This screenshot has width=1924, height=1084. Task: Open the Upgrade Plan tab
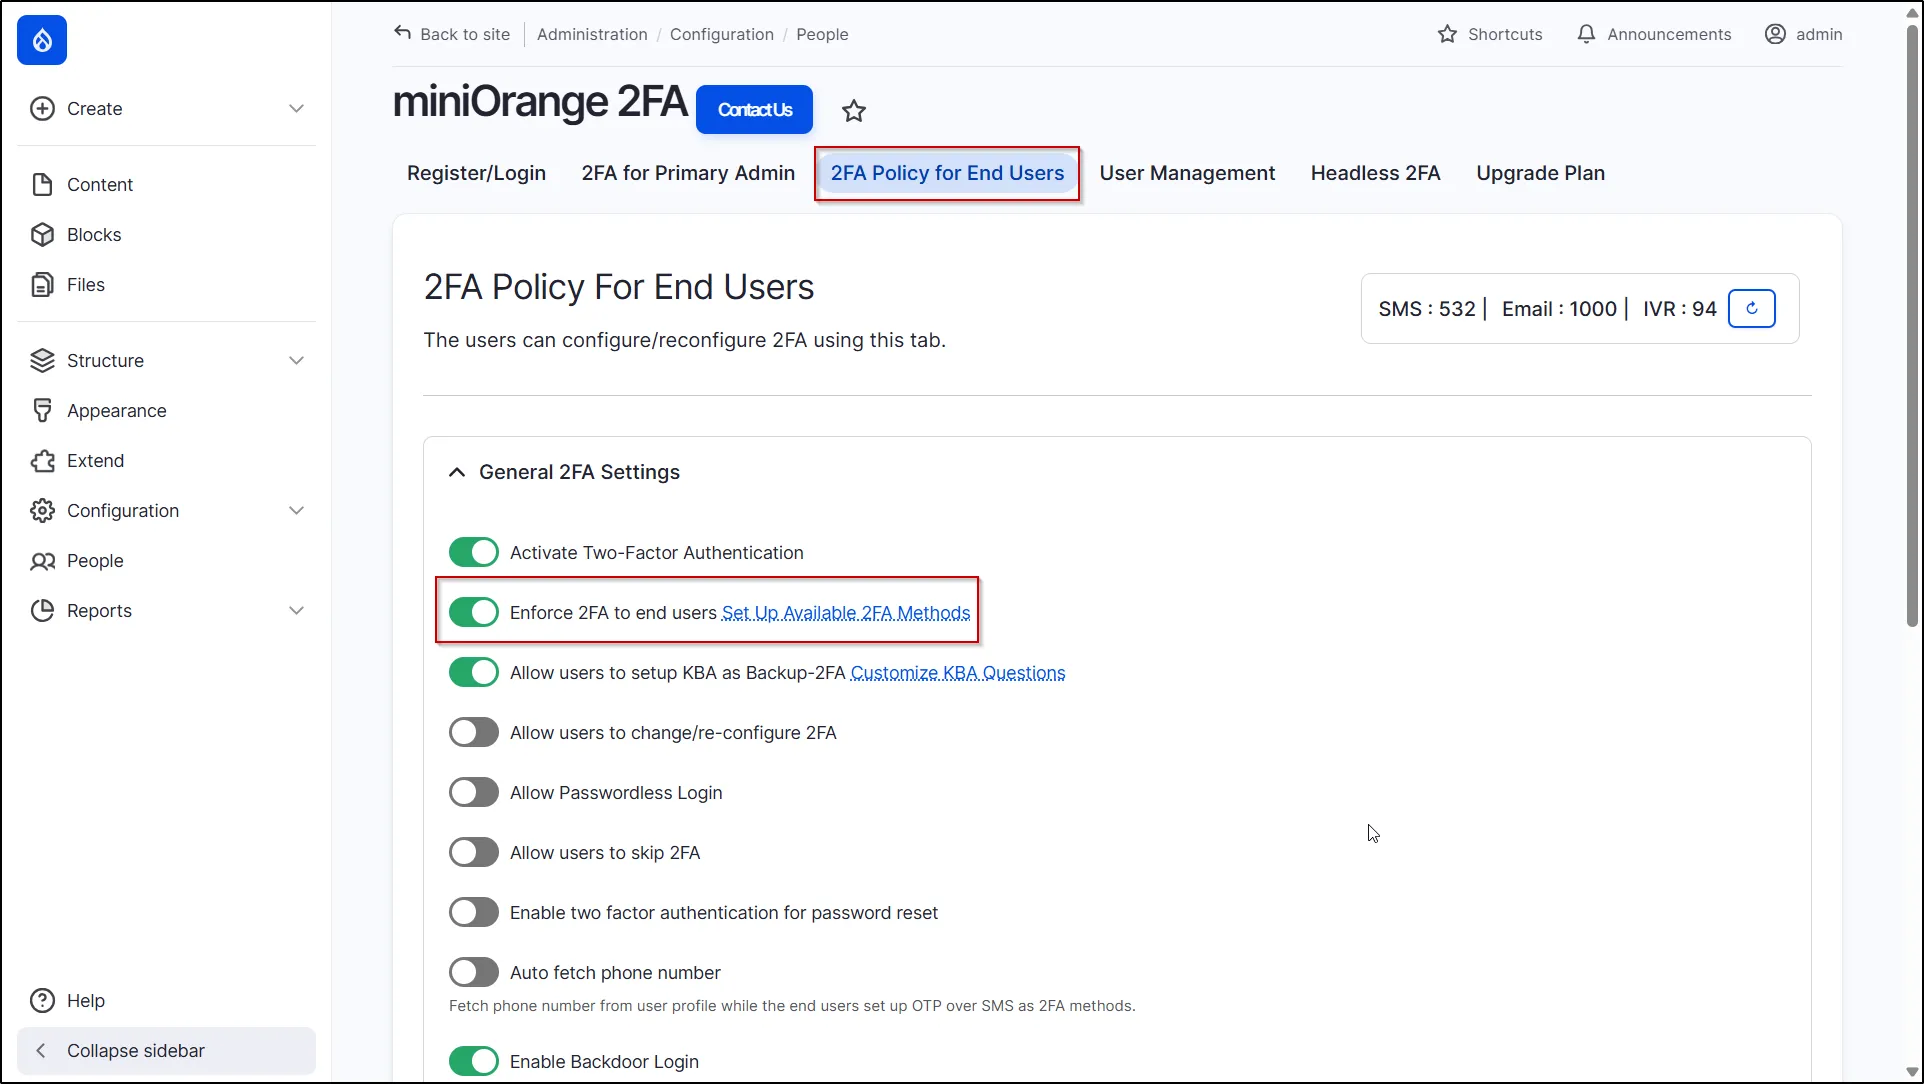1540,173
